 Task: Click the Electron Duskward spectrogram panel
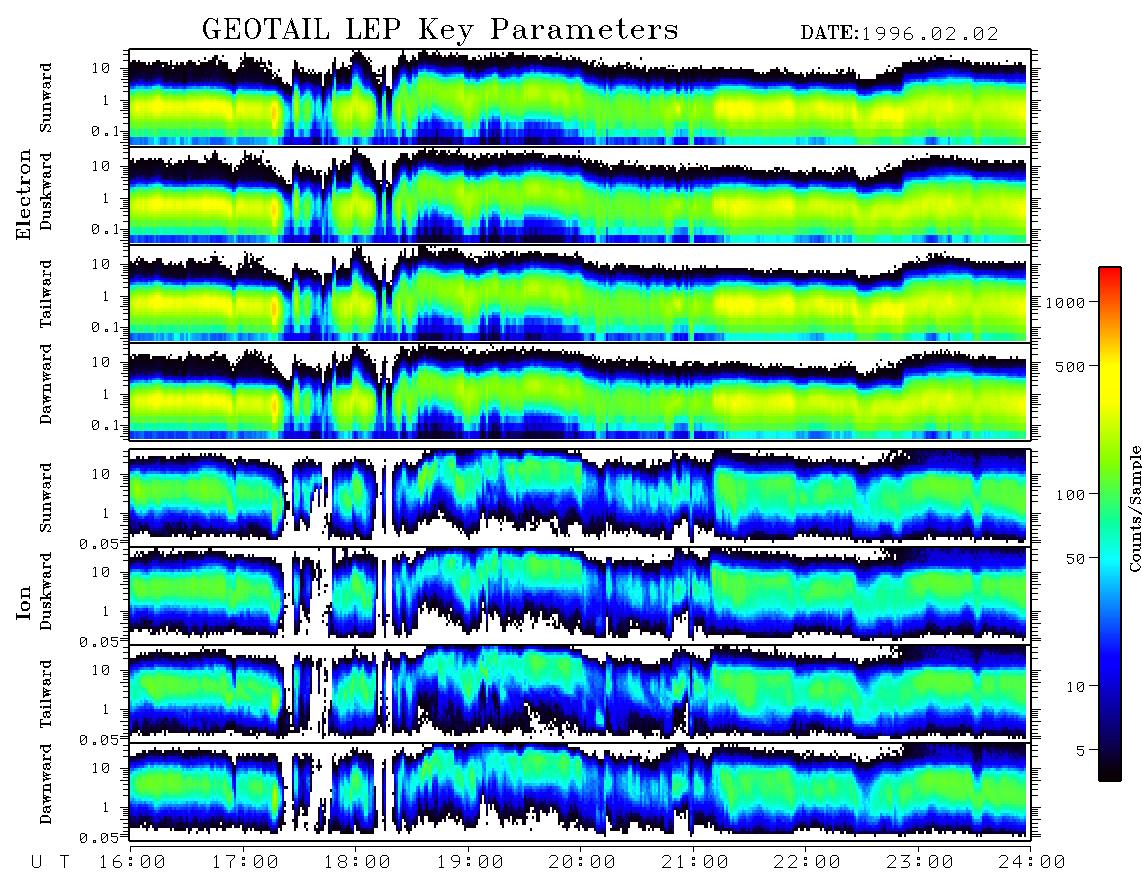click(x=580, y=195)
